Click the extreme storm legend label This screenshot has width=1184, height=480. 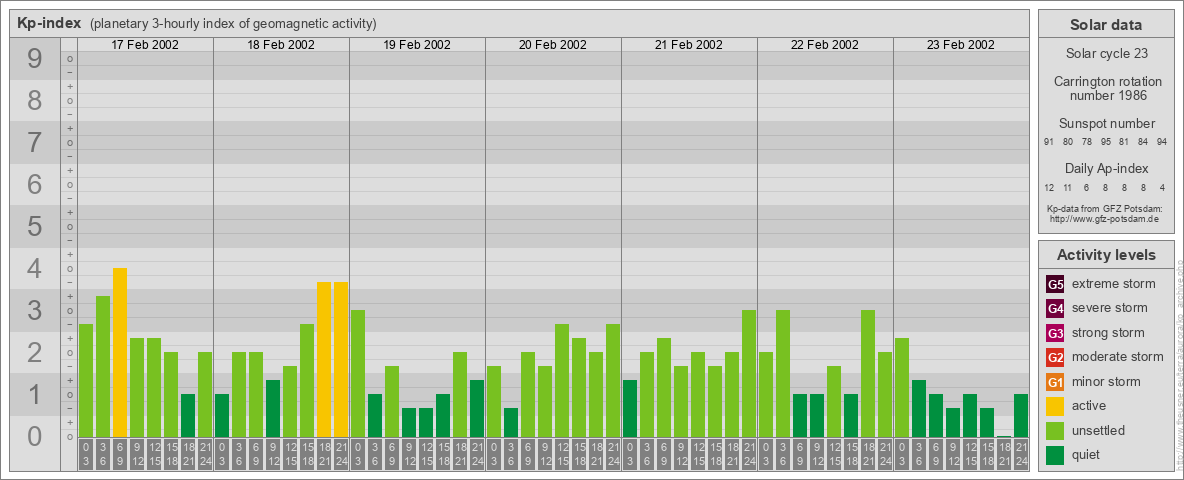[x=1114, y=284]
